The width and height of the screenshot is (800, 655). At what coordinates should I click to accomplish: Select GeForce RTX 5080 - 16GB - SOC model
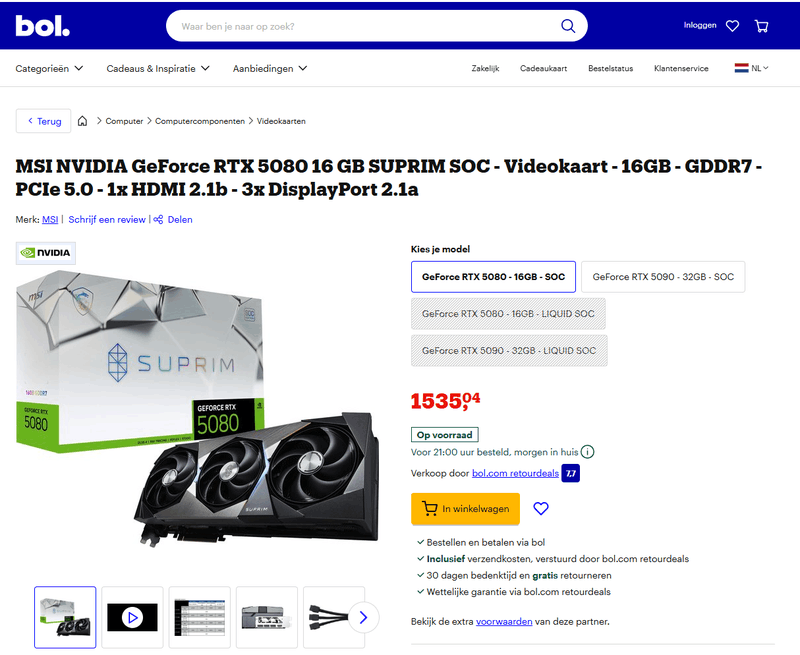point(493,277)
